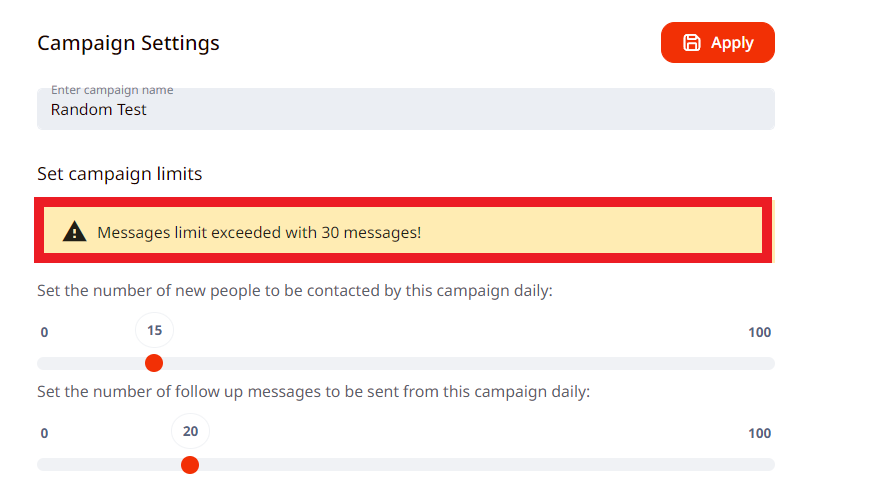Click the "Enter campaign name" floating label
This screenshot has width=881, height=500.
pos(112,90)
